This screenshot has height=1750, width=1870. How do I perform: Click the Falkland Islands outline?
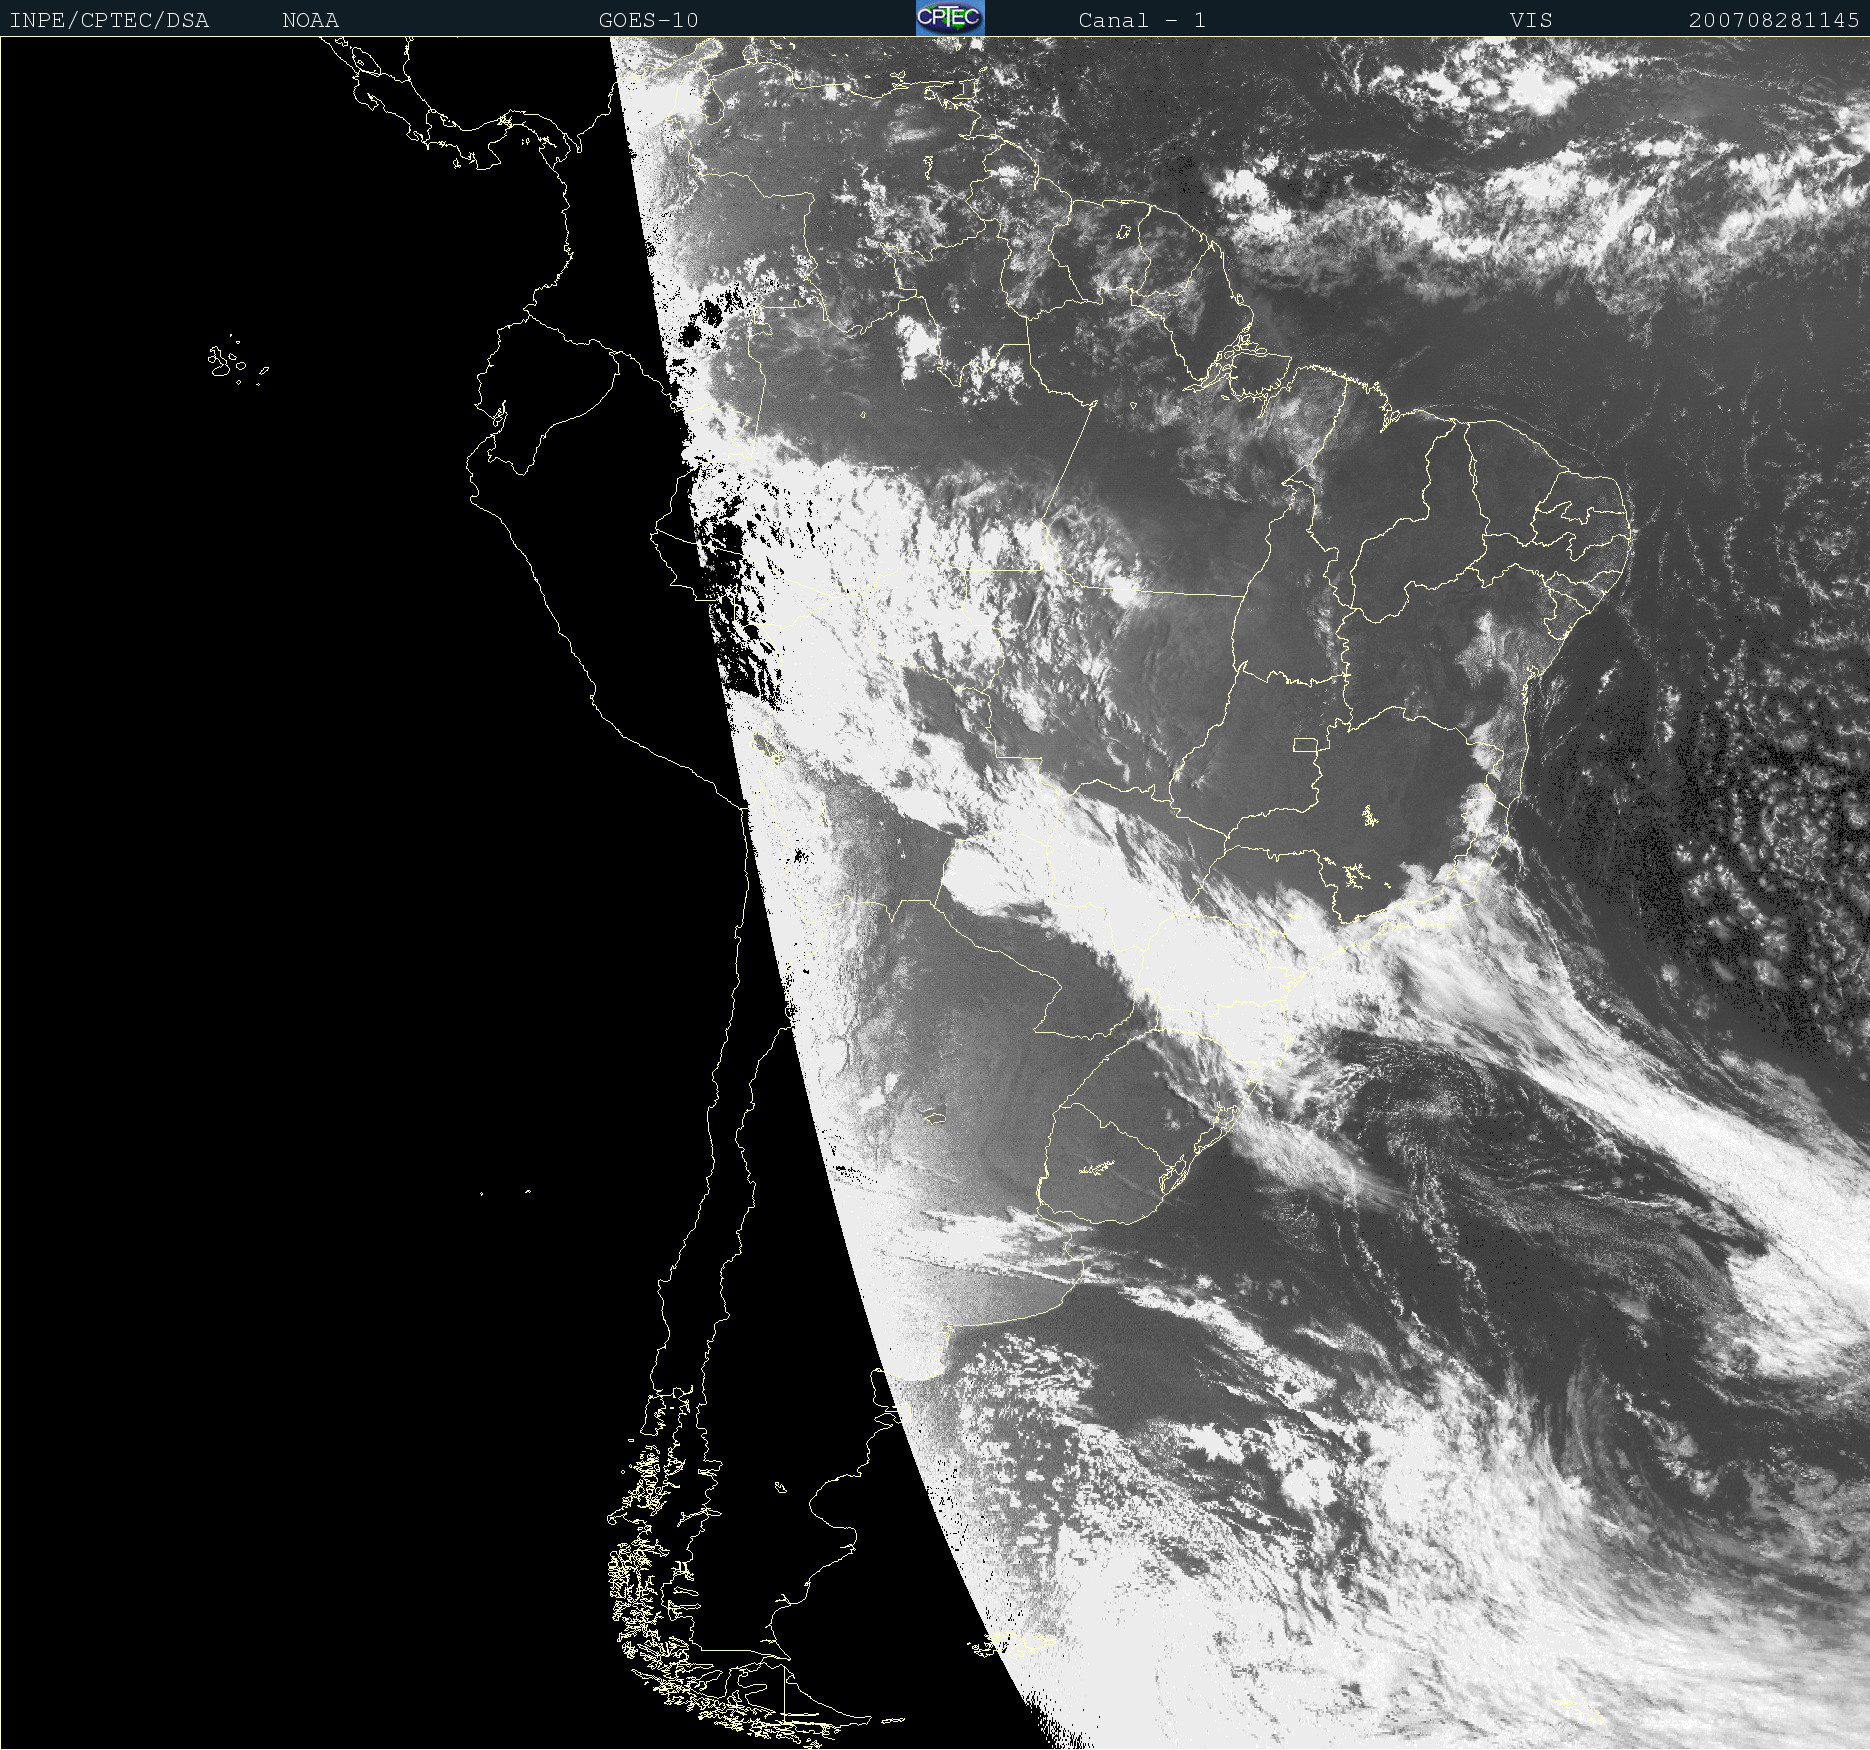coord(1015,1643)
